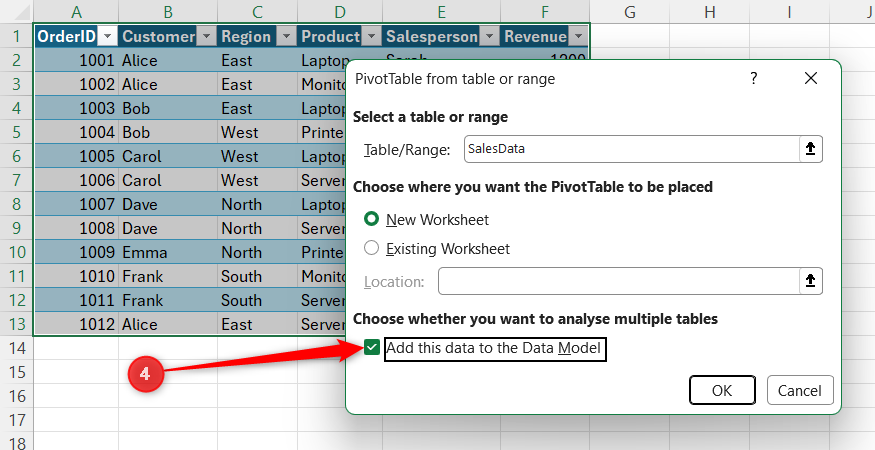Click the Carol cell in row 7
Screen dimensions: 875x450
pos(168,180)
